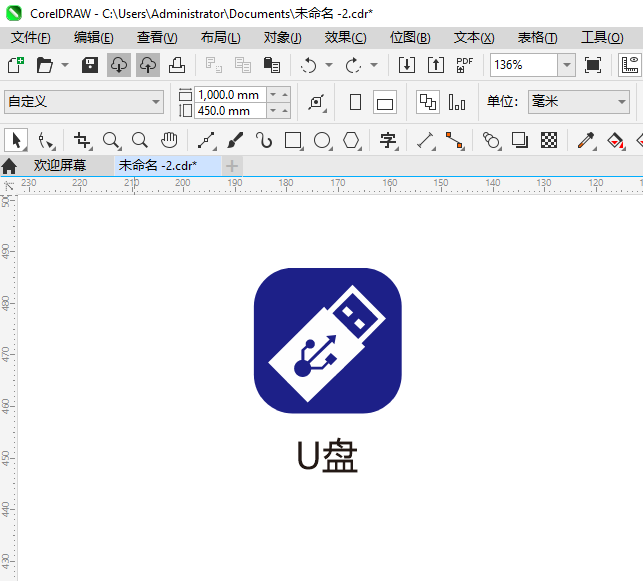The width and height of the screenshot is (643, 581).
Task: Select the Transparency checkerboard tool
Action: pyautogui.click(x=549, y=141)
